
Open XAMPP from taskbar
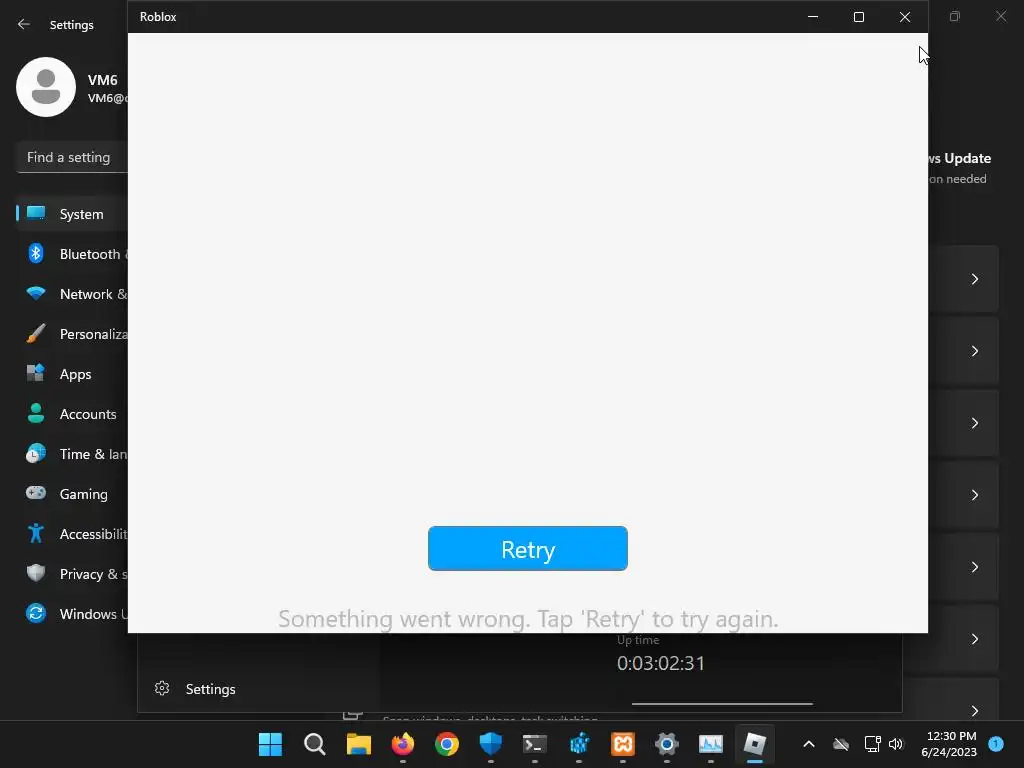[x=622, y=744]
